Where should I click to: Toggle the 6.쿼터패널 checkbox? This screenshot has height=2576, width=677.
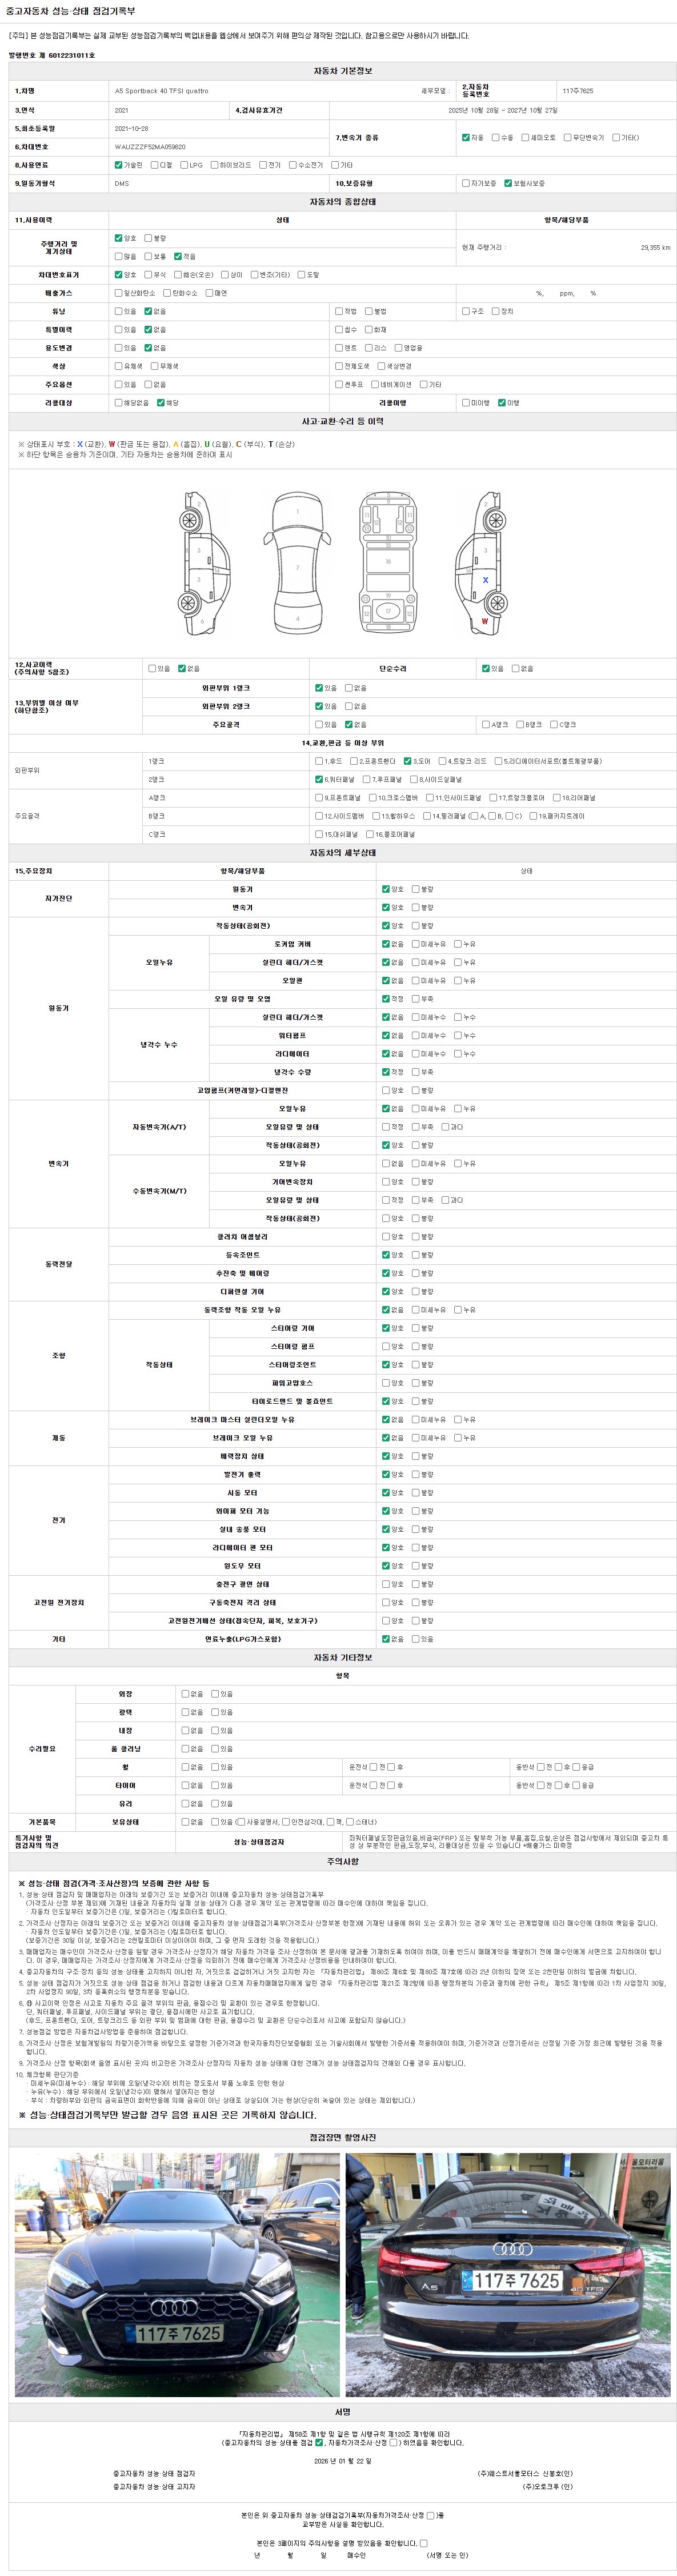(319, 779)
